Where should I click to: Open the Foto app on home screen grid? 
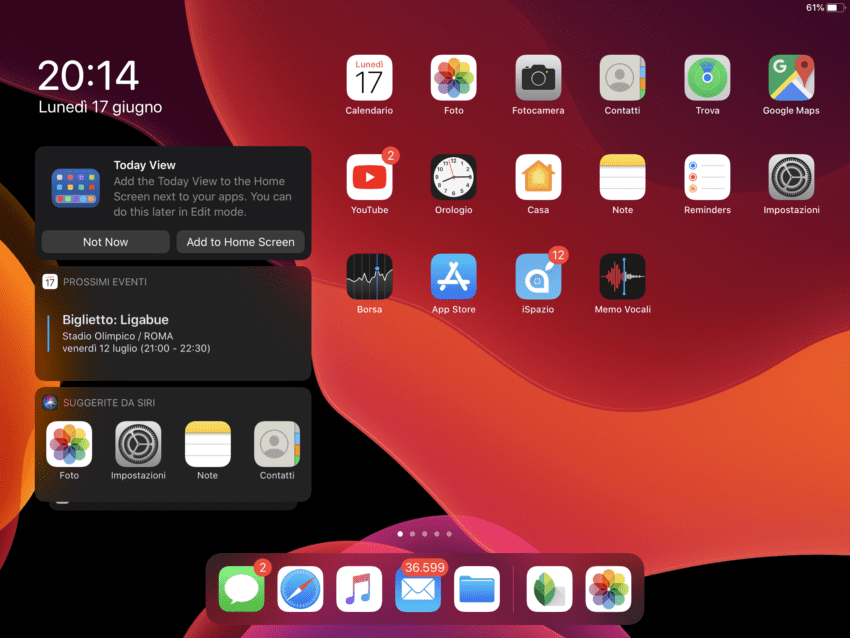point(454,78)
